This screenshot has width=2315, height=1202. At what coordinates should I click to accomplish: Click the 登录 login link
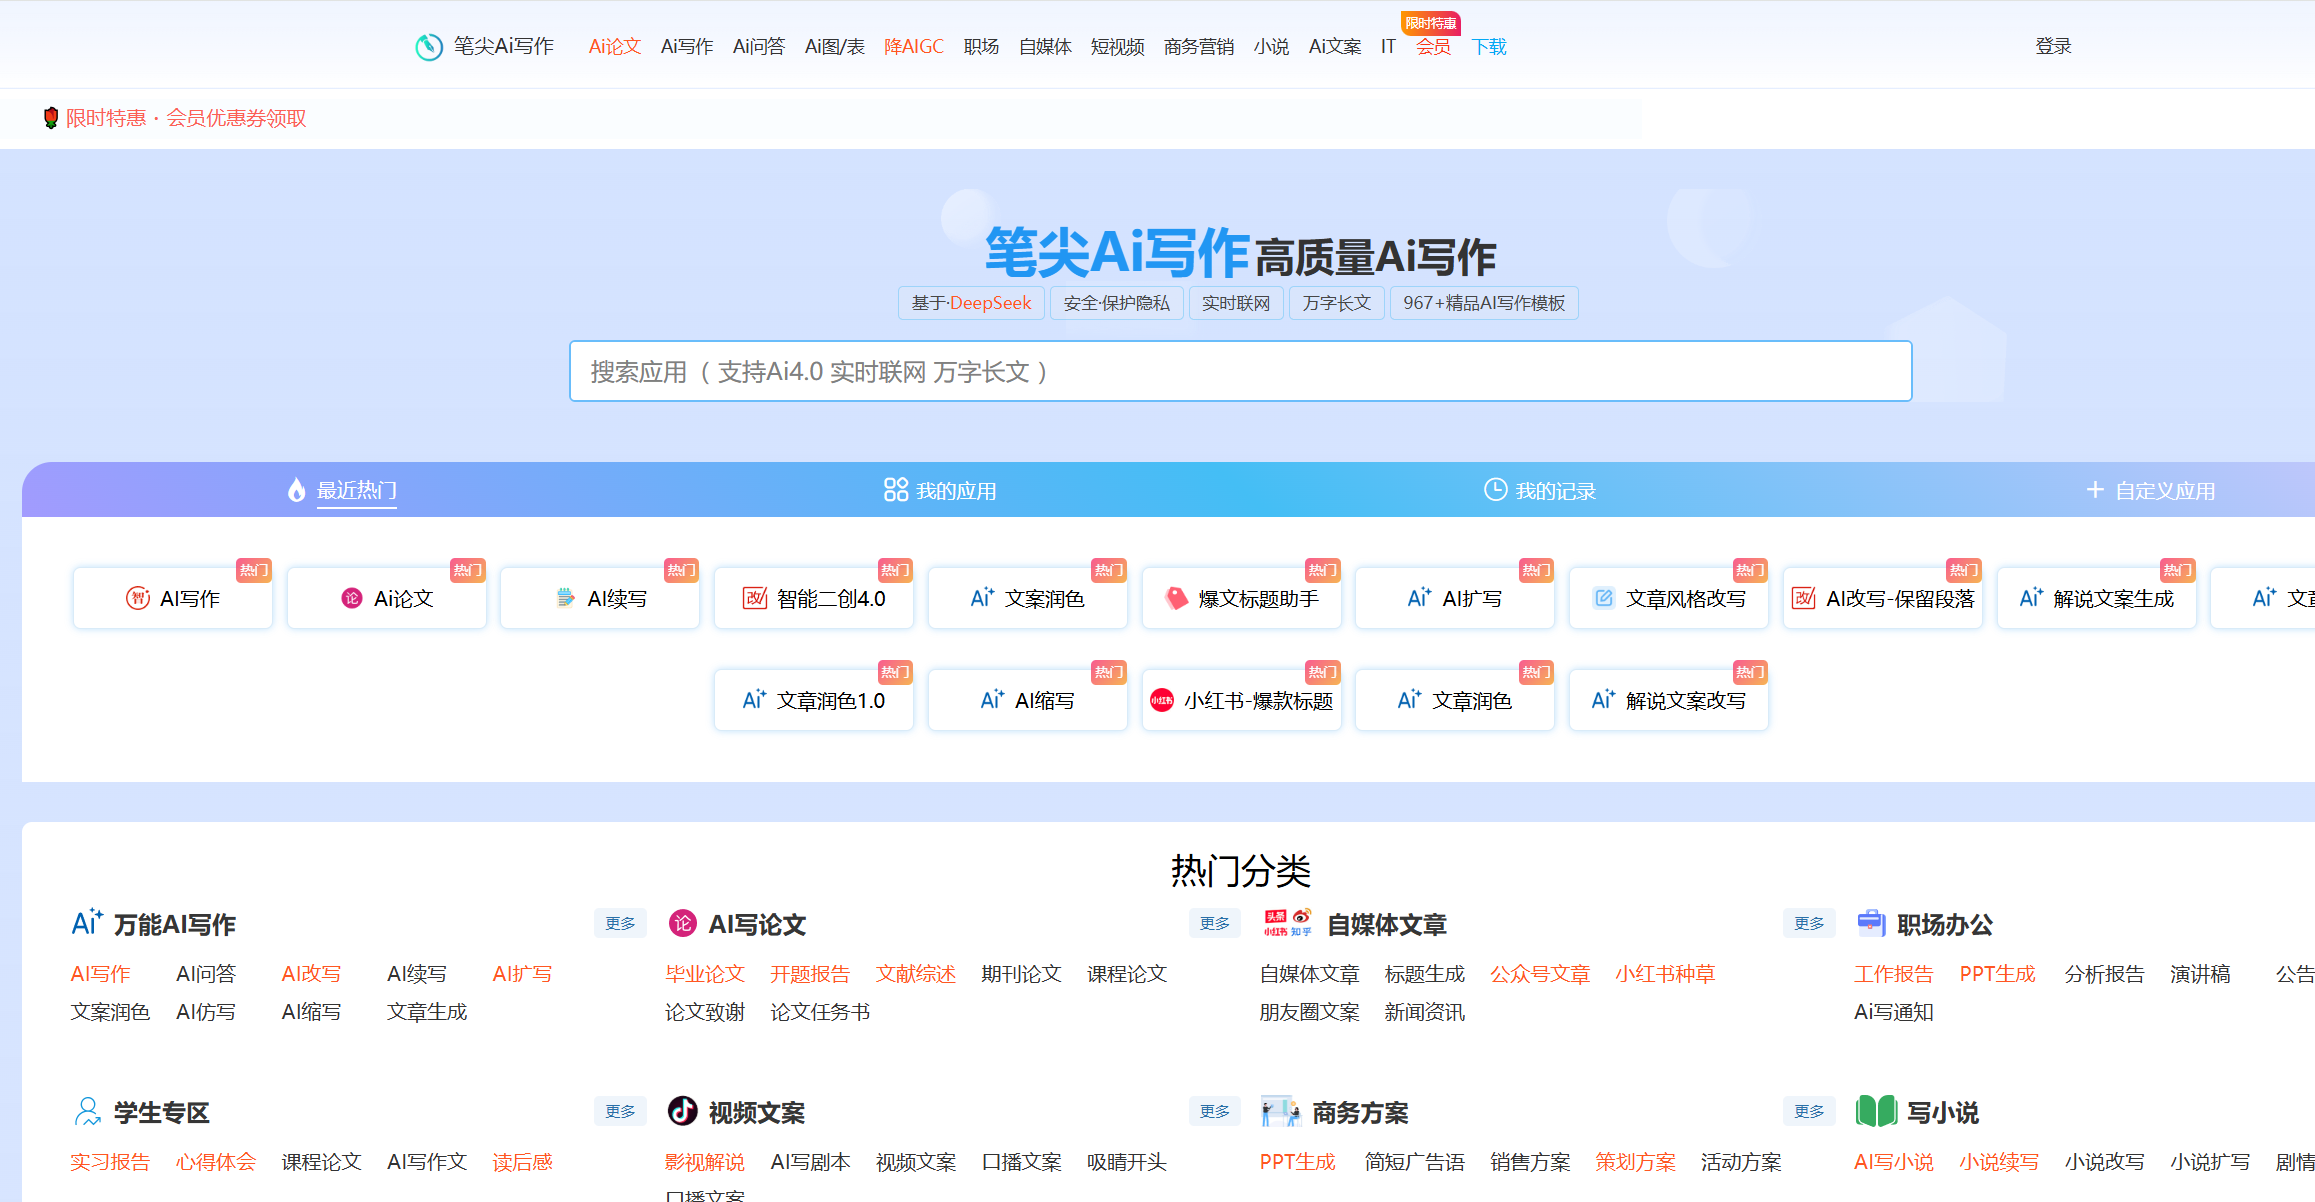pyautogui.click(x=2052, y=46)
